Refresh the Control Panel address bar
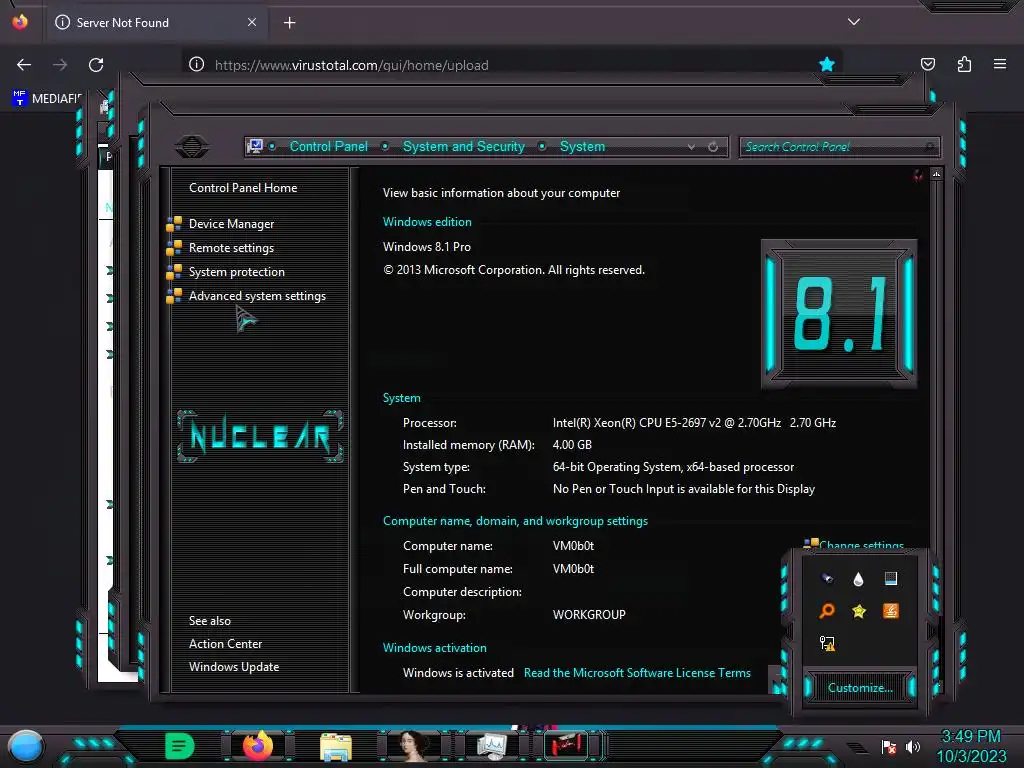The width and height of the screenshot is (1024, 768). [x=713, y=147]
